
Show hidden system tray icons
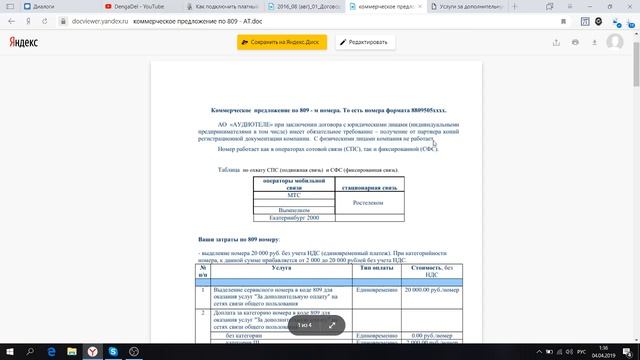coord(539,352)
